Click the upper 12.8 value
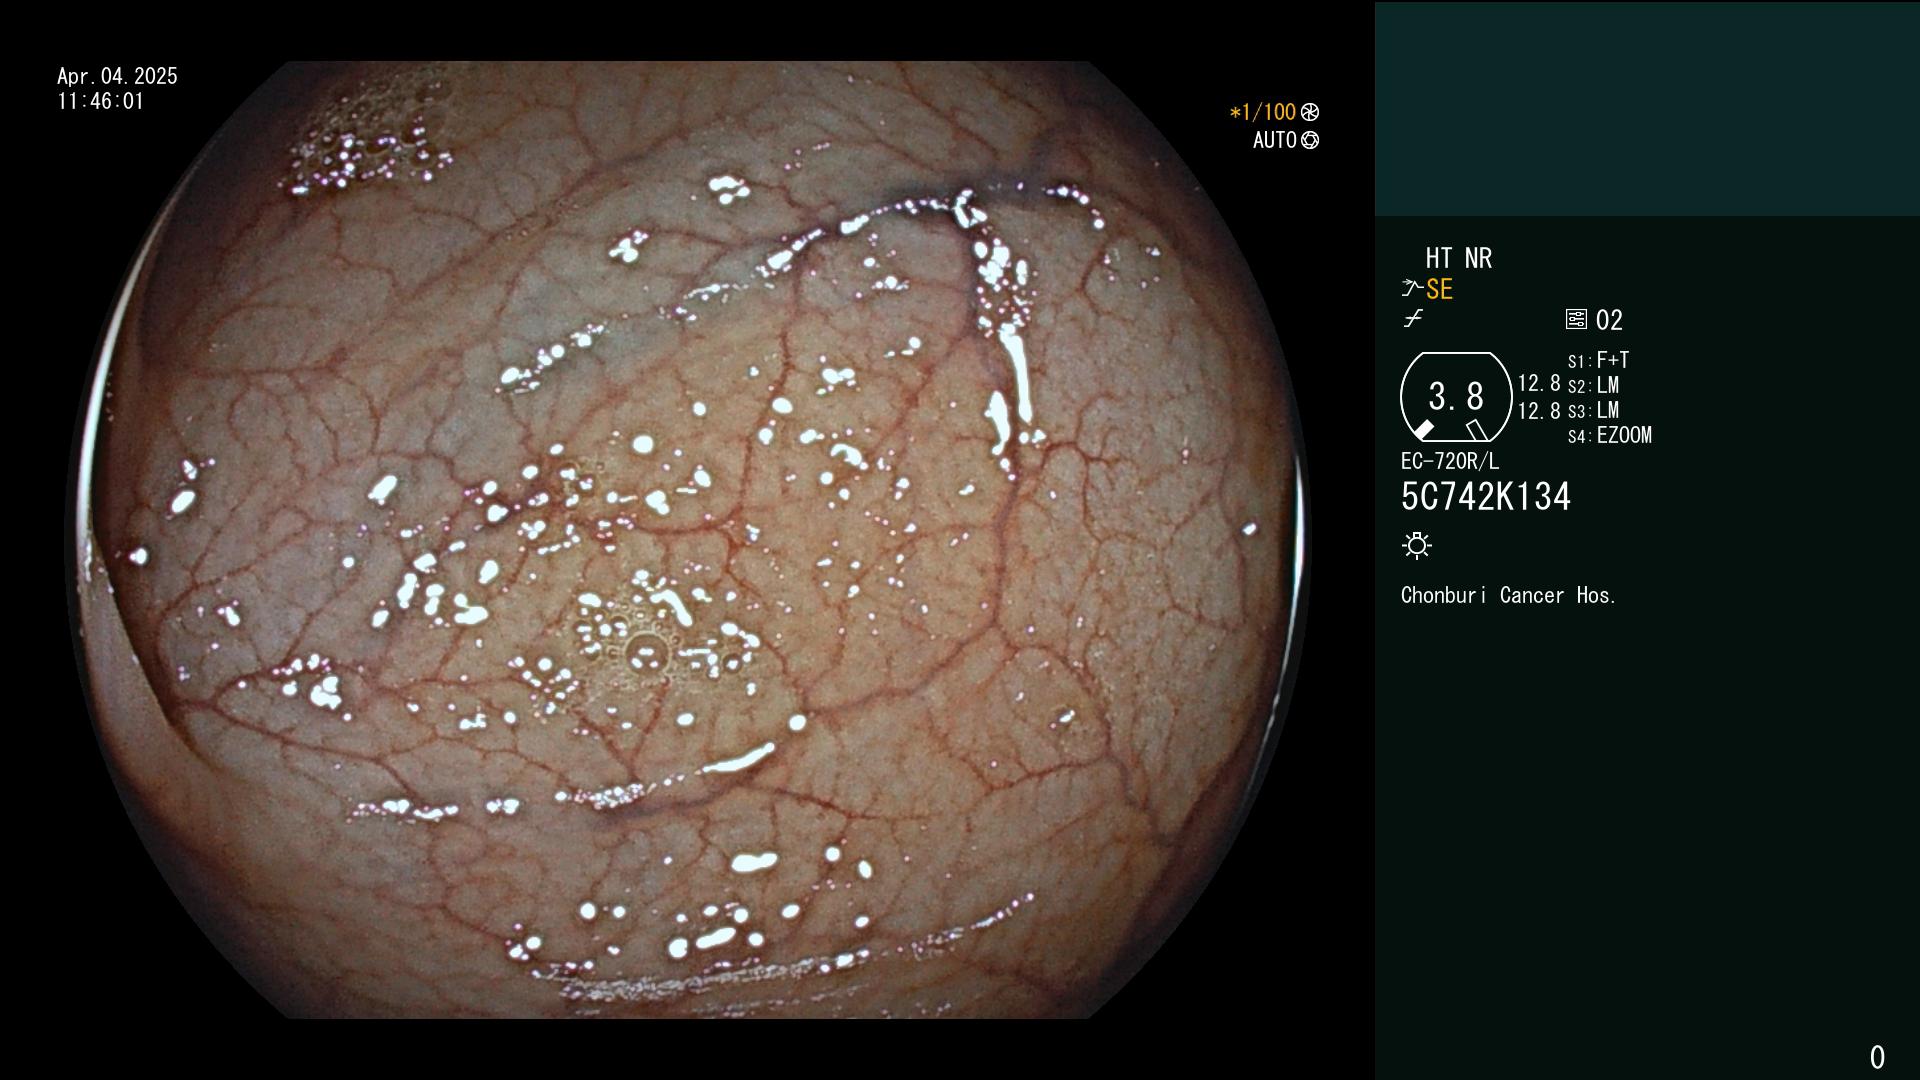Image resolution: width=1920 pixels, height=1080 pixels. click(x=1539, y=383)
